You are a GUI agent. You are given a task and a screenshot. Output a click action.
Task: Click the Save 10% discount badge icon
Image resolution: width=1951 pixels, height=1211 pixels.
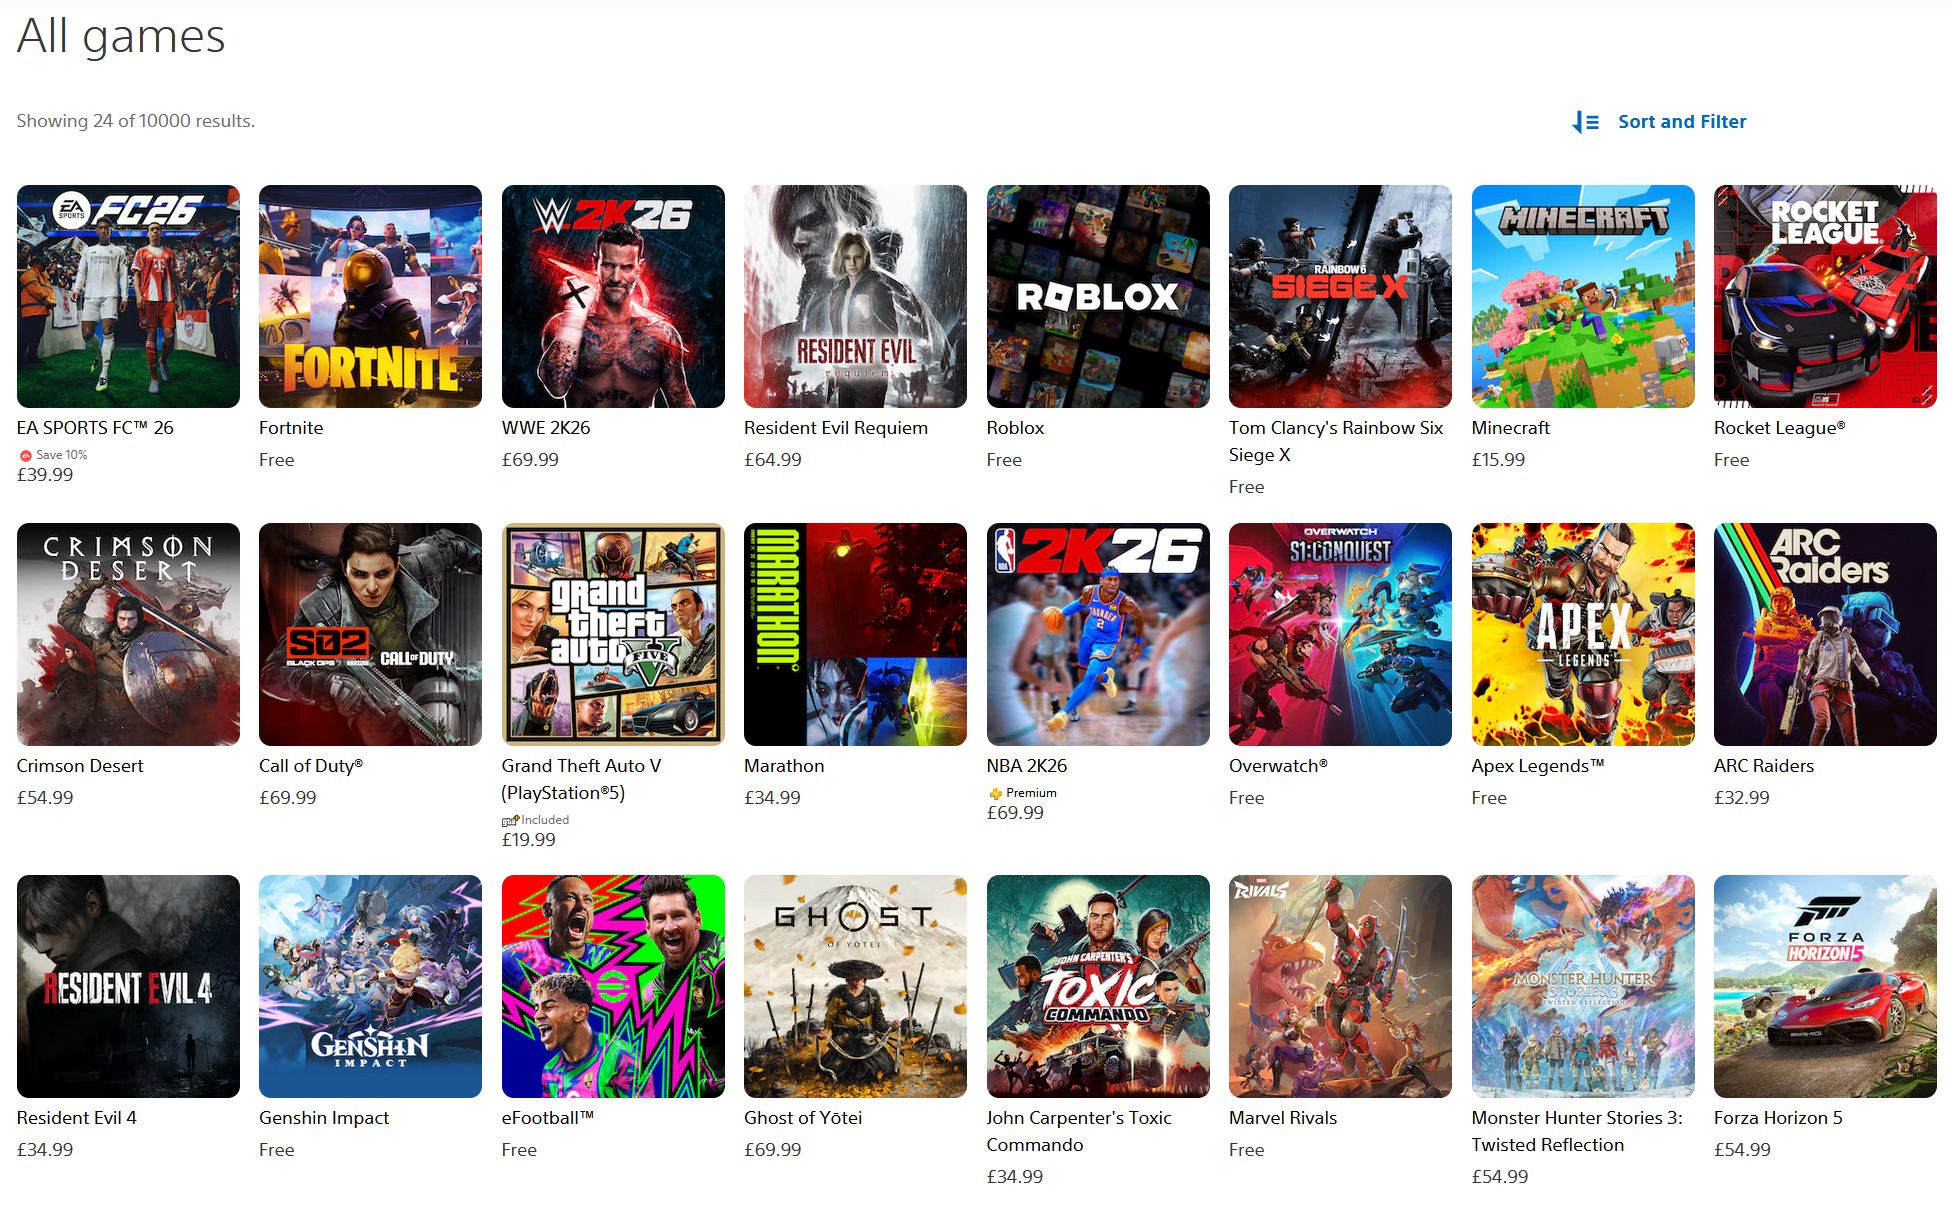(25, 455)
